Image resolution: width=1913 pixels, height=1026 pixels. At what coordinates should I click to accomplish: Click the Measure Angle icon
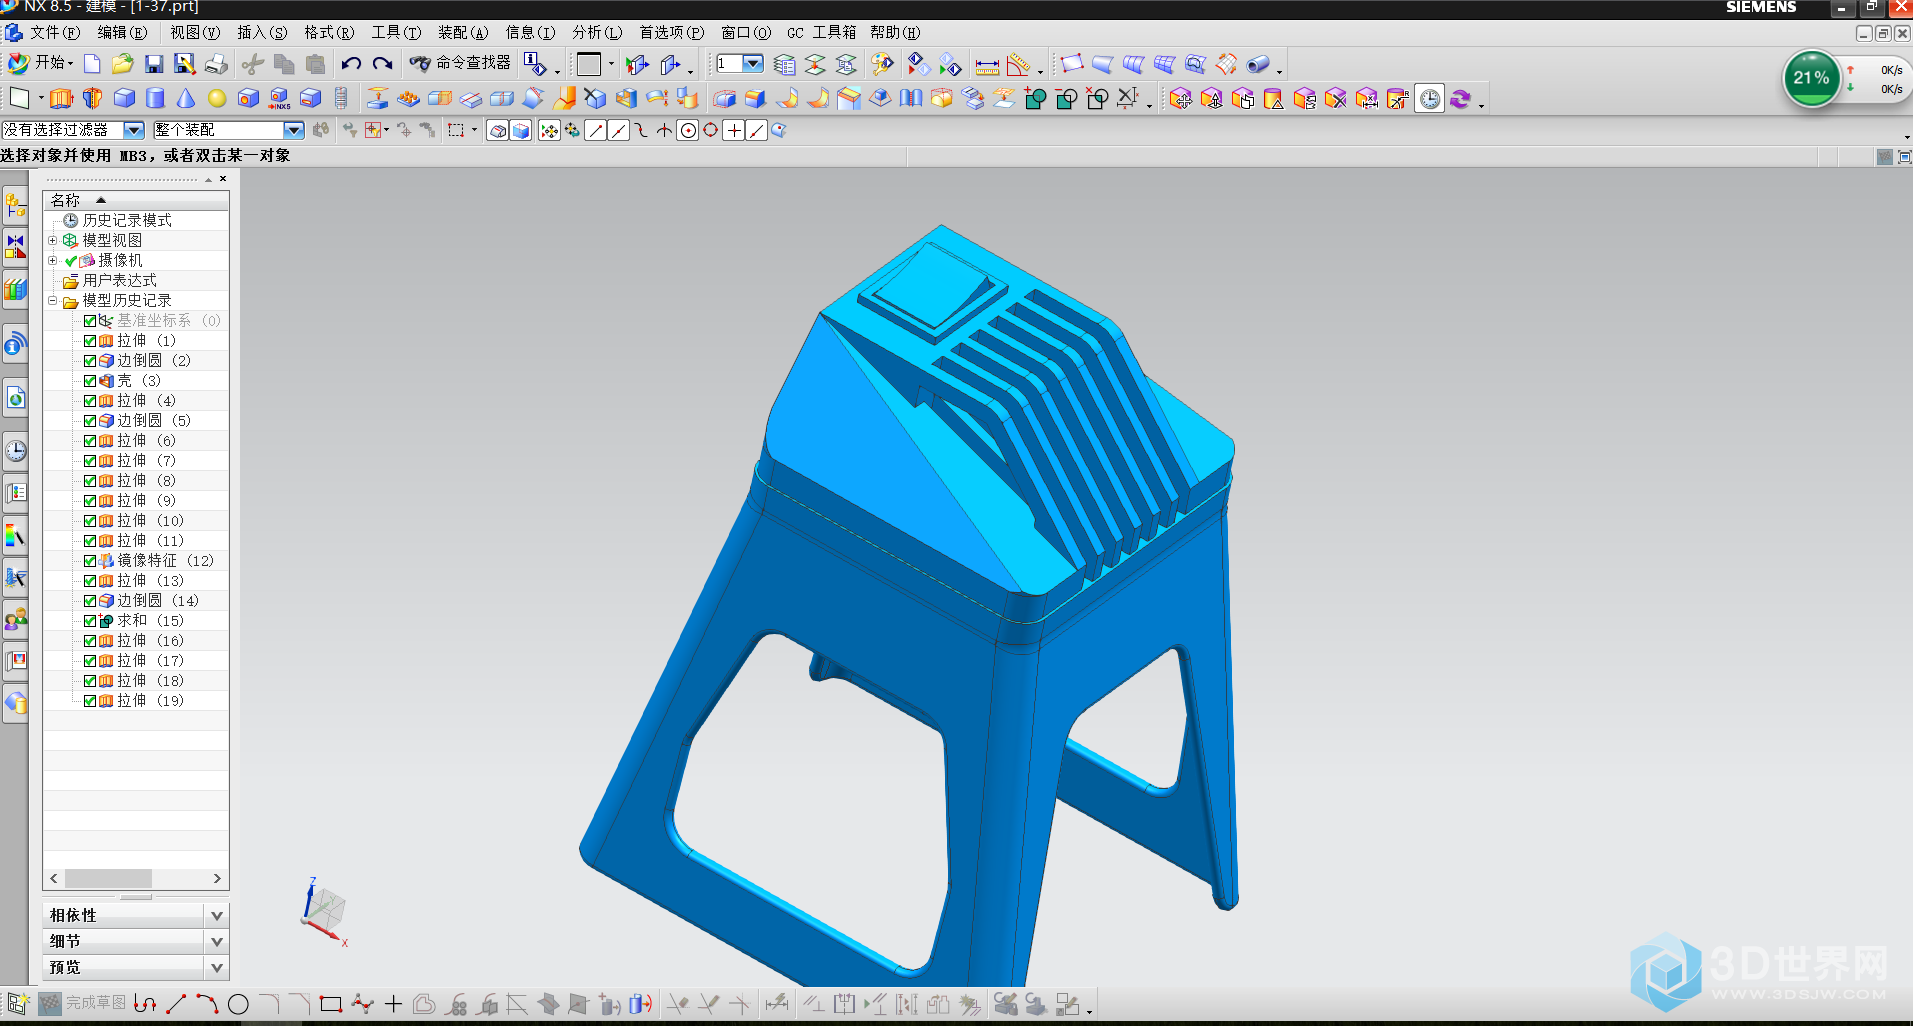pyautogui.click(x=1018, y=65)
